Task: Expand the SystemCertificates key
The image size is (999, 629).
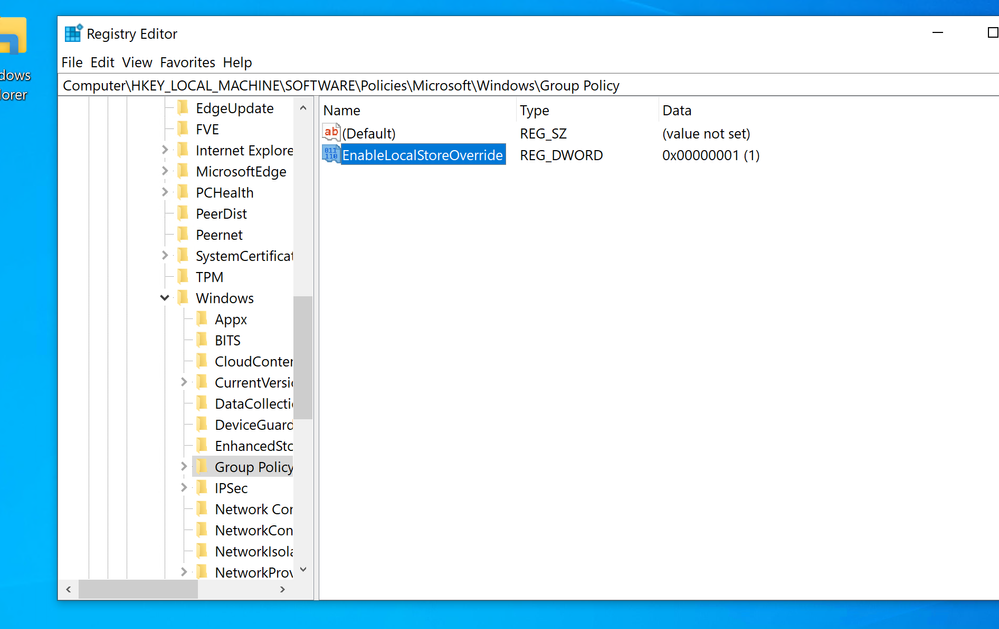Action: [164, 255]
